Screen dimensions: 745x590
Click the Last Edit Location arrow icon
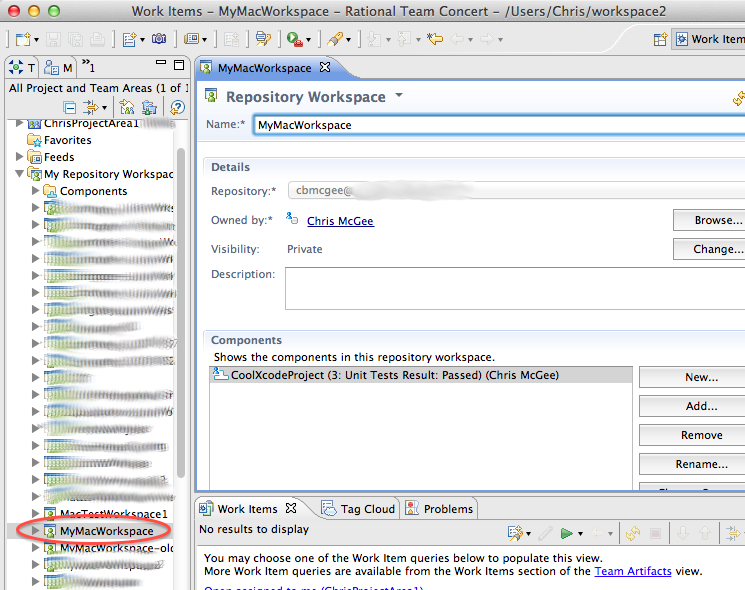(x=435, y=39)
